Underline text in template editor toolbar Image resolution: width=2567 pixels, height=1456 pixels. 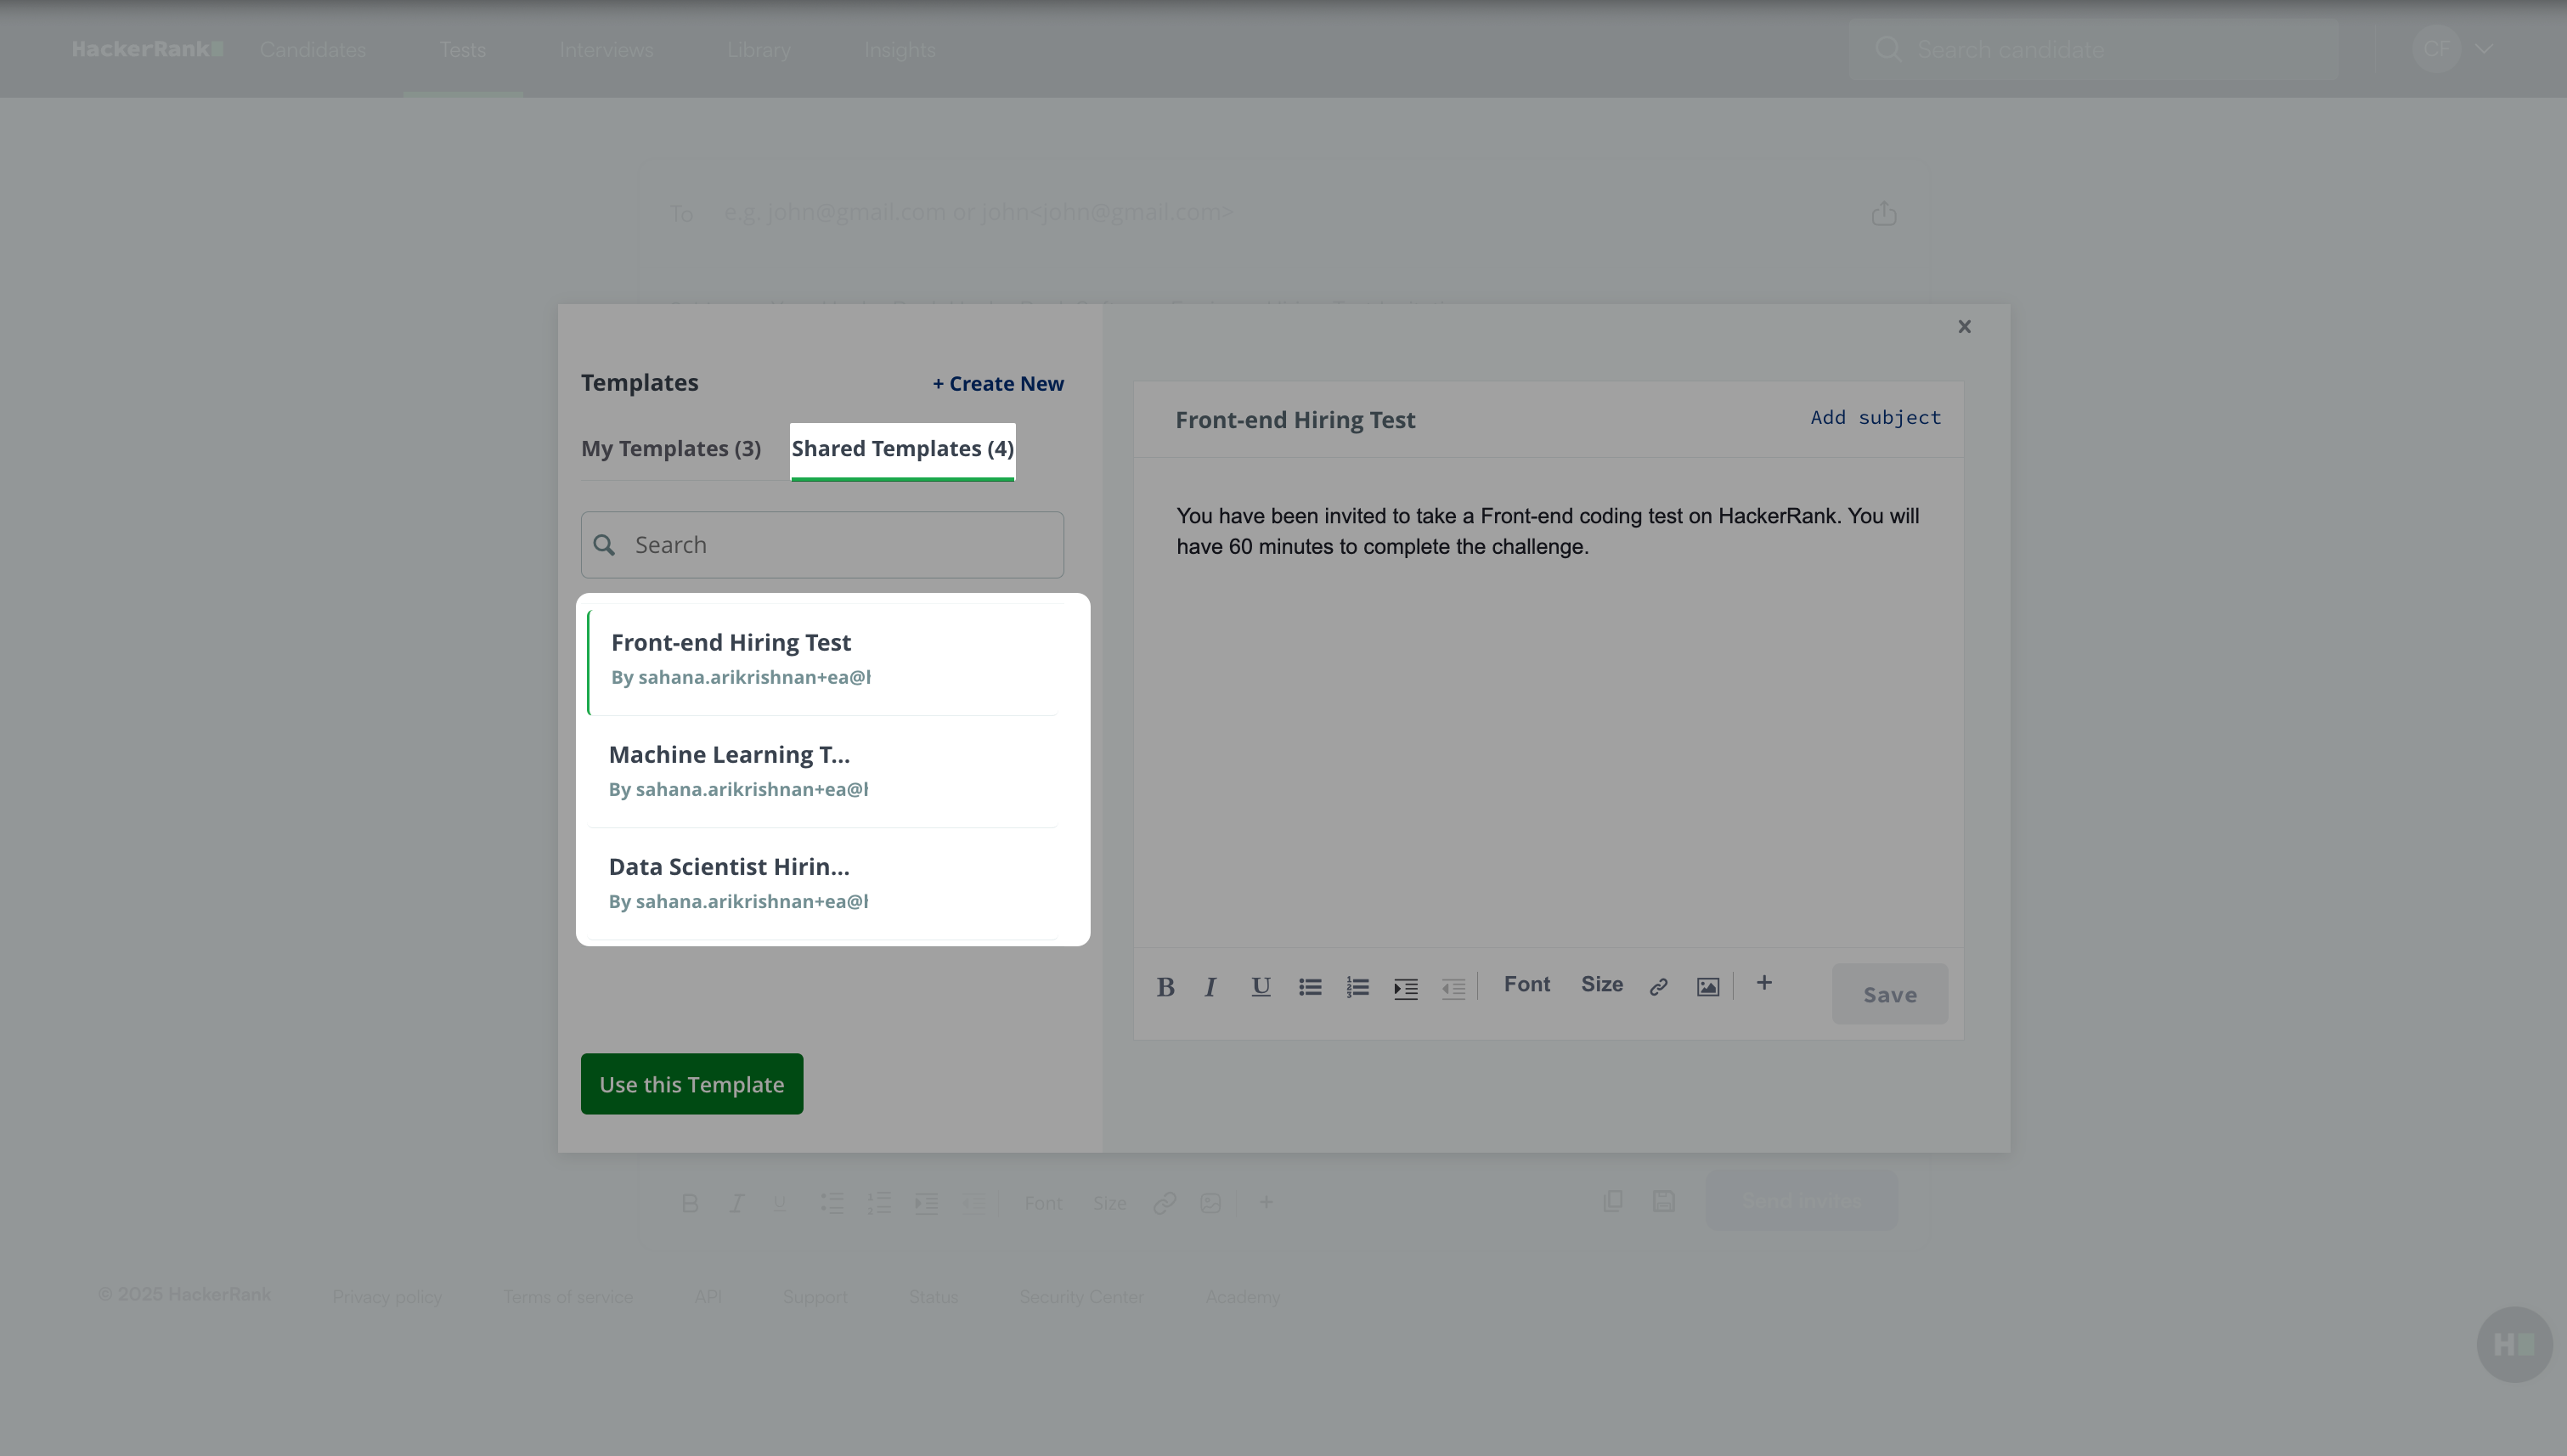pyautogui.click(x=1260, y=987)
